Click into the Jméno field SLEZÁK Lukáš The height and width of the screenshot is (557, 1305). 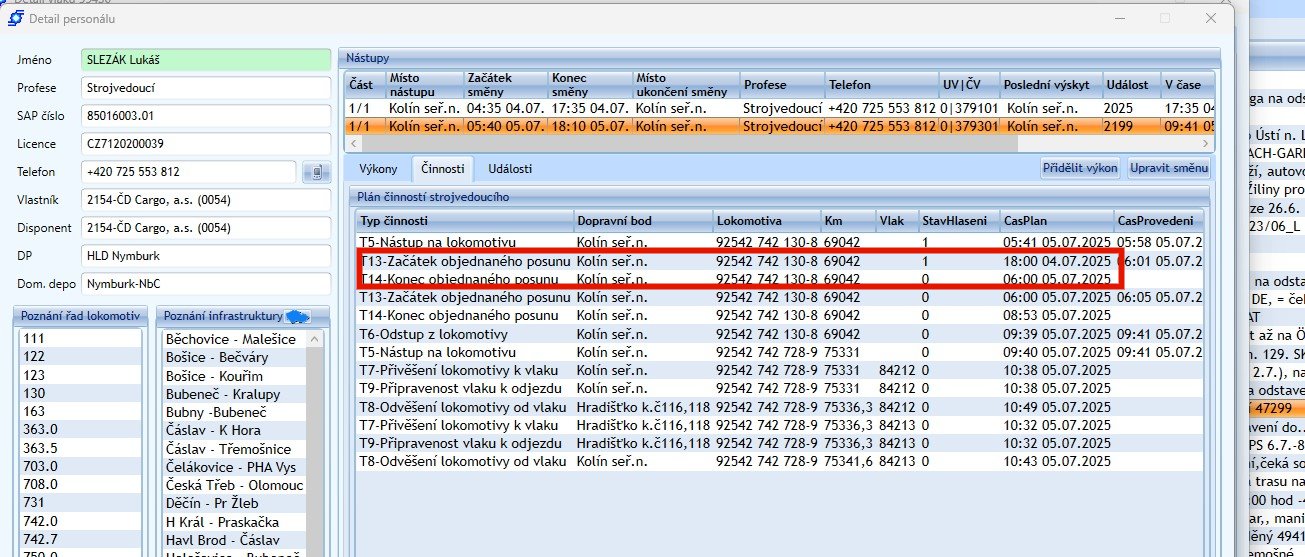(x=205, y=60)
